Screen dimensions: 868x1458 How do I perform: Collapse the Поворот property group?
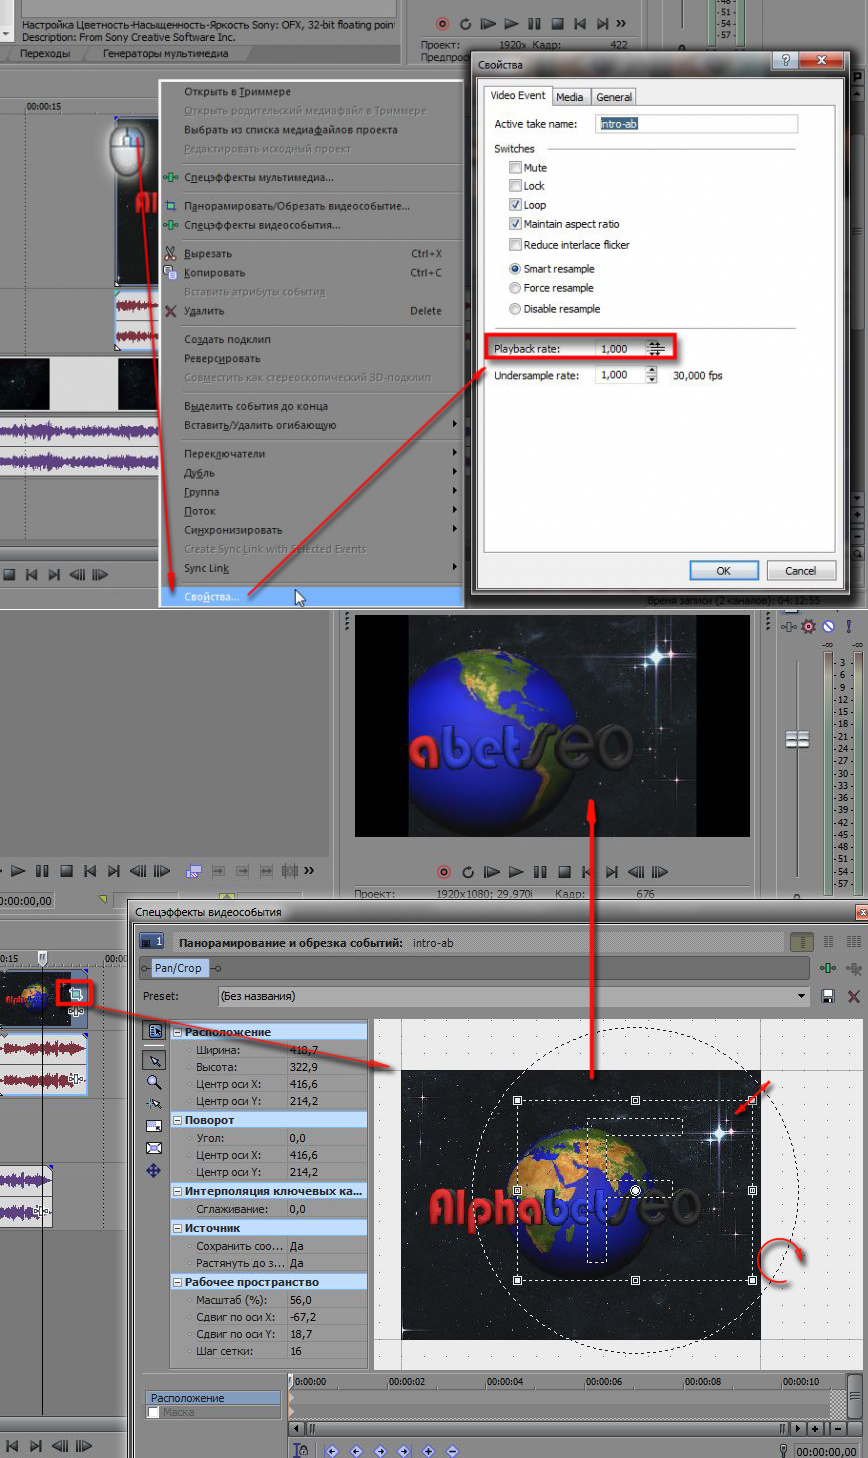(178, 1120)
